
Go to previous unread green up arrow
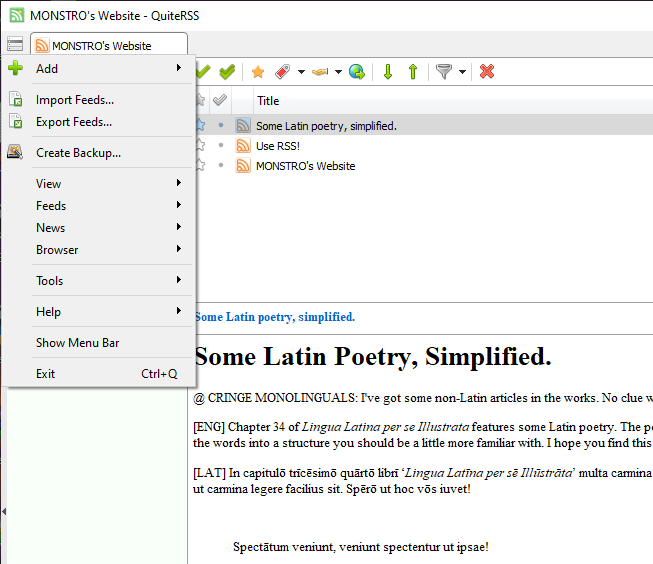tap(413, 72)
